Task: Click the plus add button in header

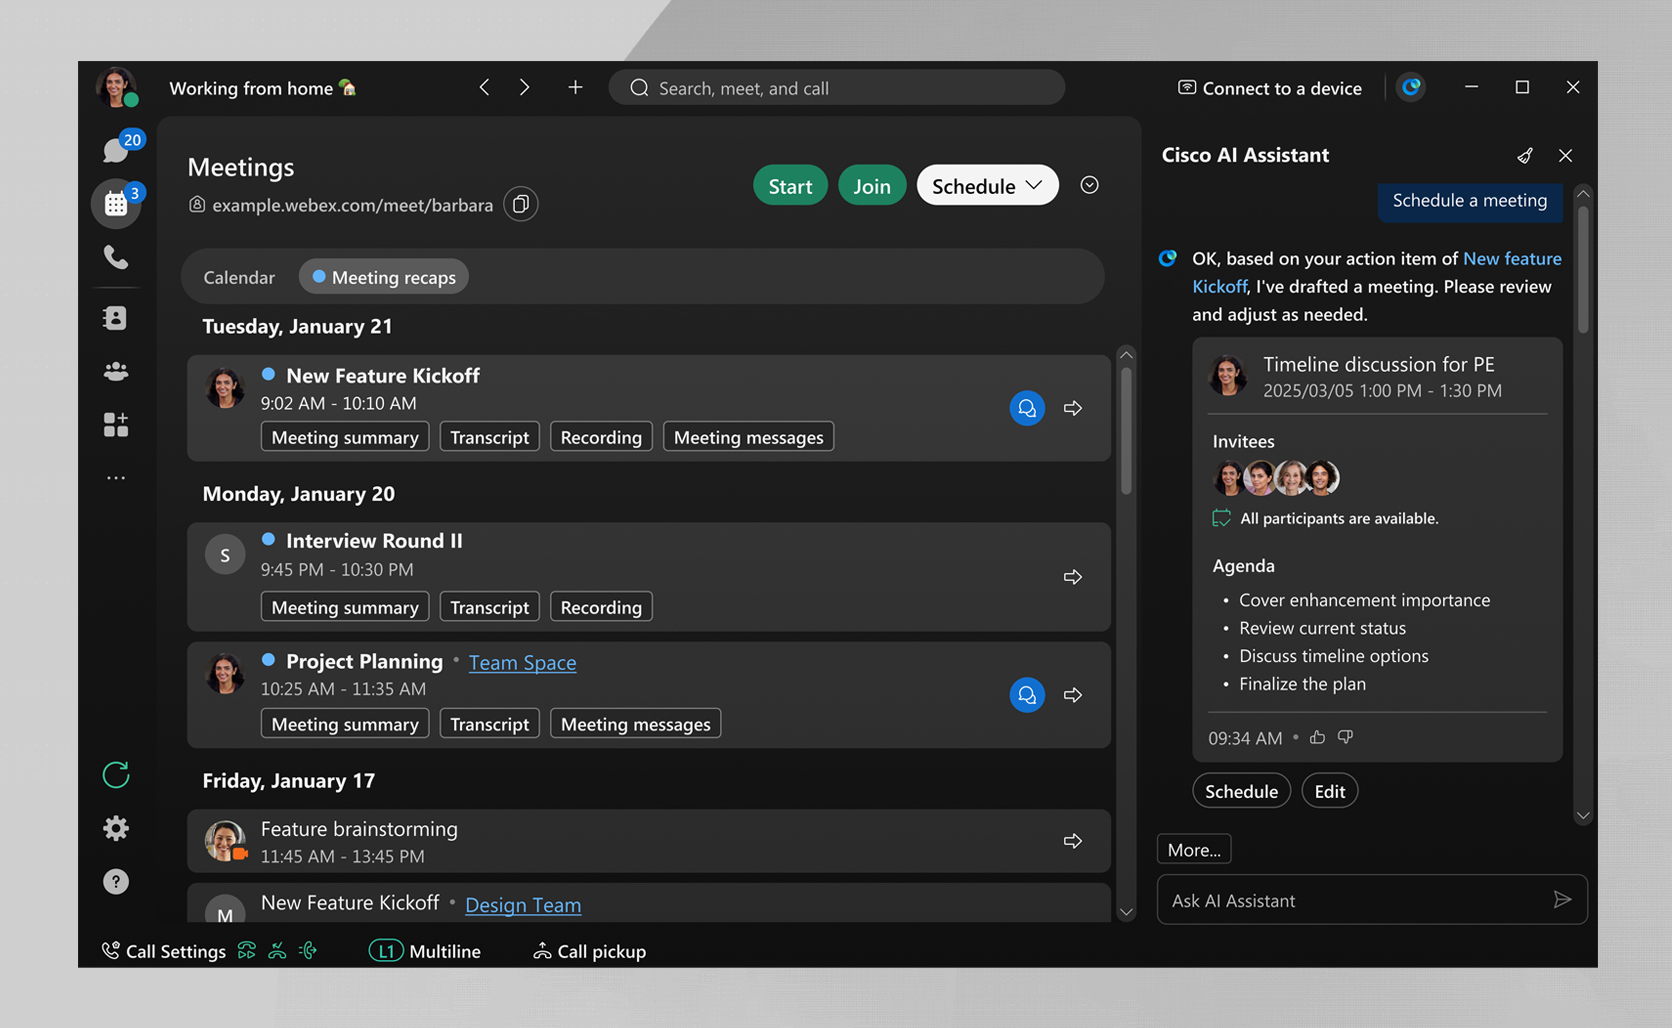Action: pos(575,88)
